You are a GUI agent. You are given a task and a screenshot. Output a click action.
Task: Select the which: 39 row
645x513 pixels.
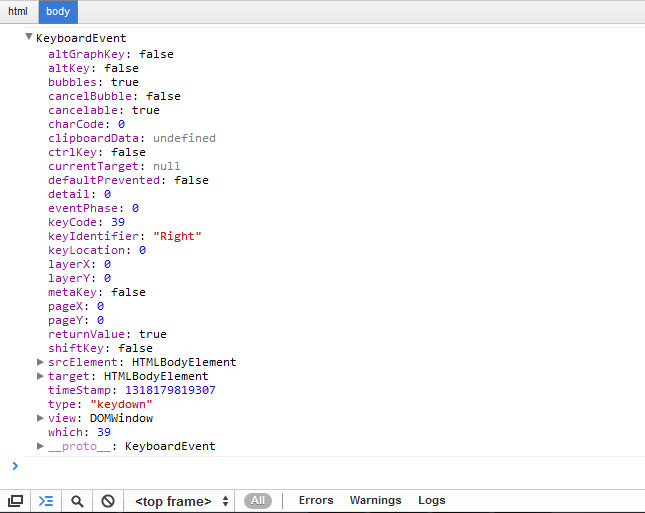(x=79, y=432)
